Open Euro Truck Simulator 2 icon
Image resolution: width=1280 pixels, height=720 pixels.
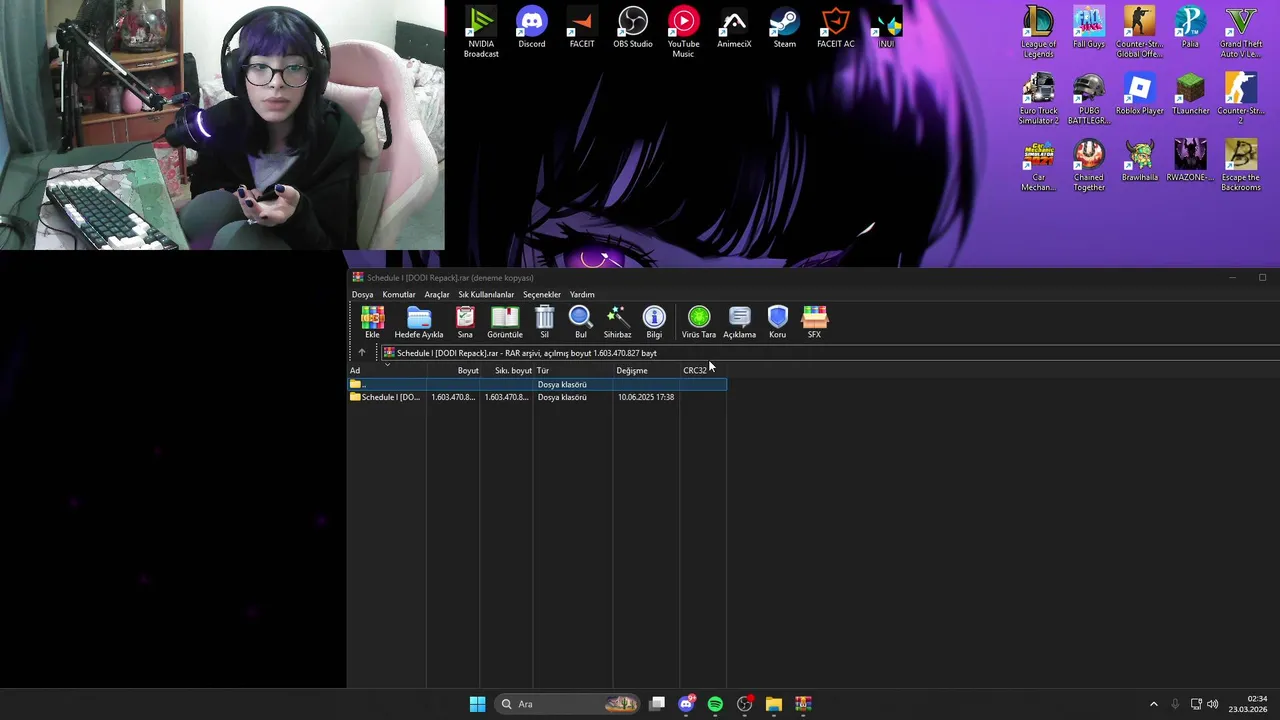[x=1038, y=99]
